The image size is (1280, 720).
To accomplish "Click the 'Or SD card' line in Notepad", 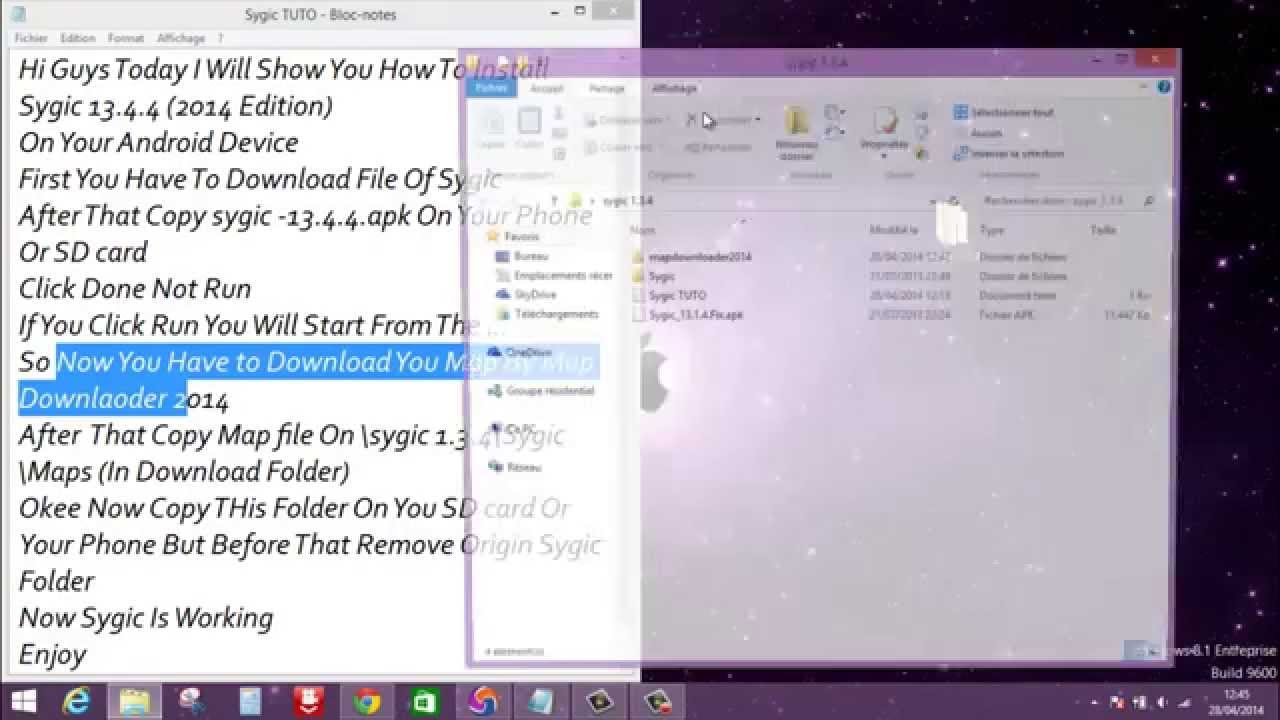I will (x=83, y=252).
